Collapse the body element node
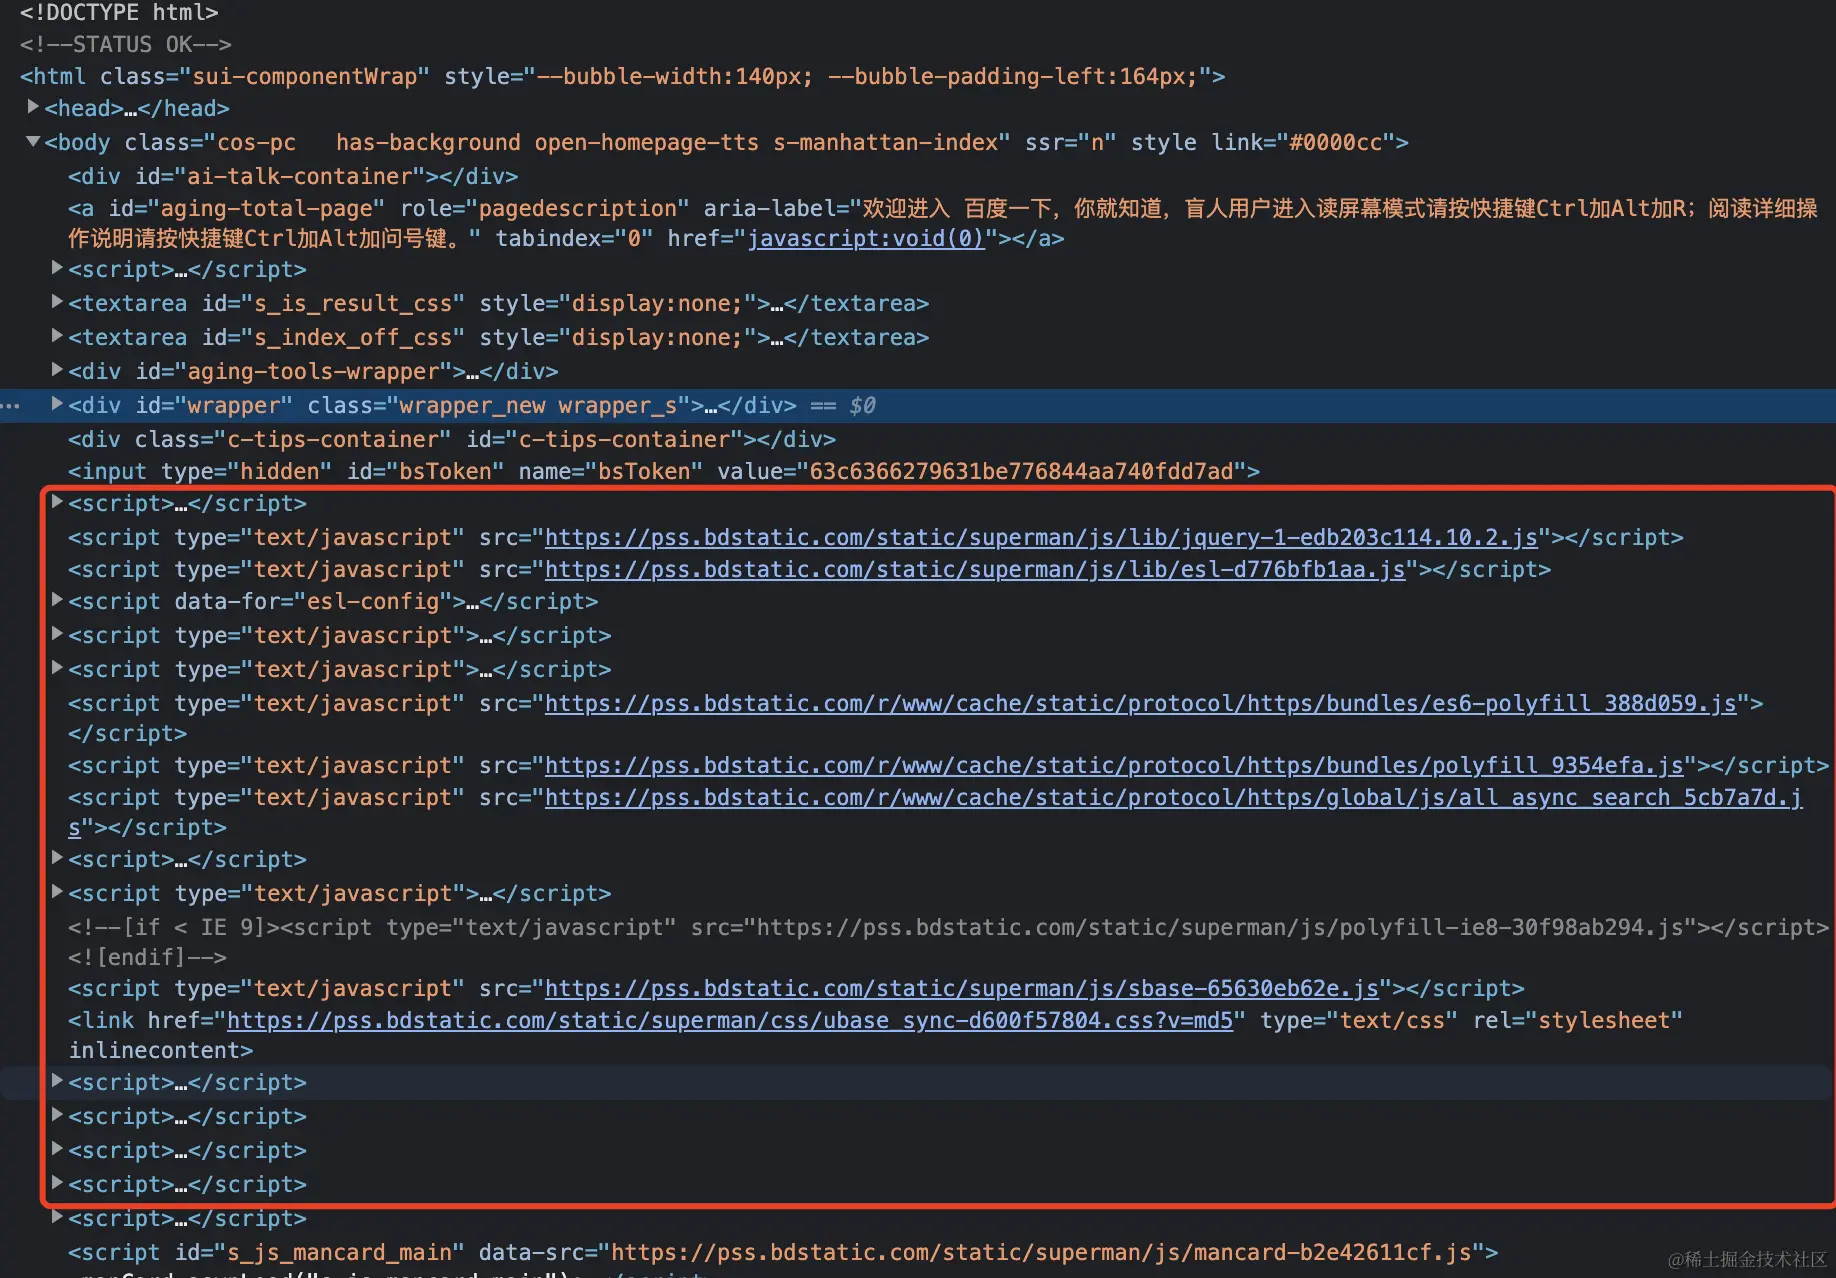The height and width of the screenshot is (1278, 1836). 33,141
